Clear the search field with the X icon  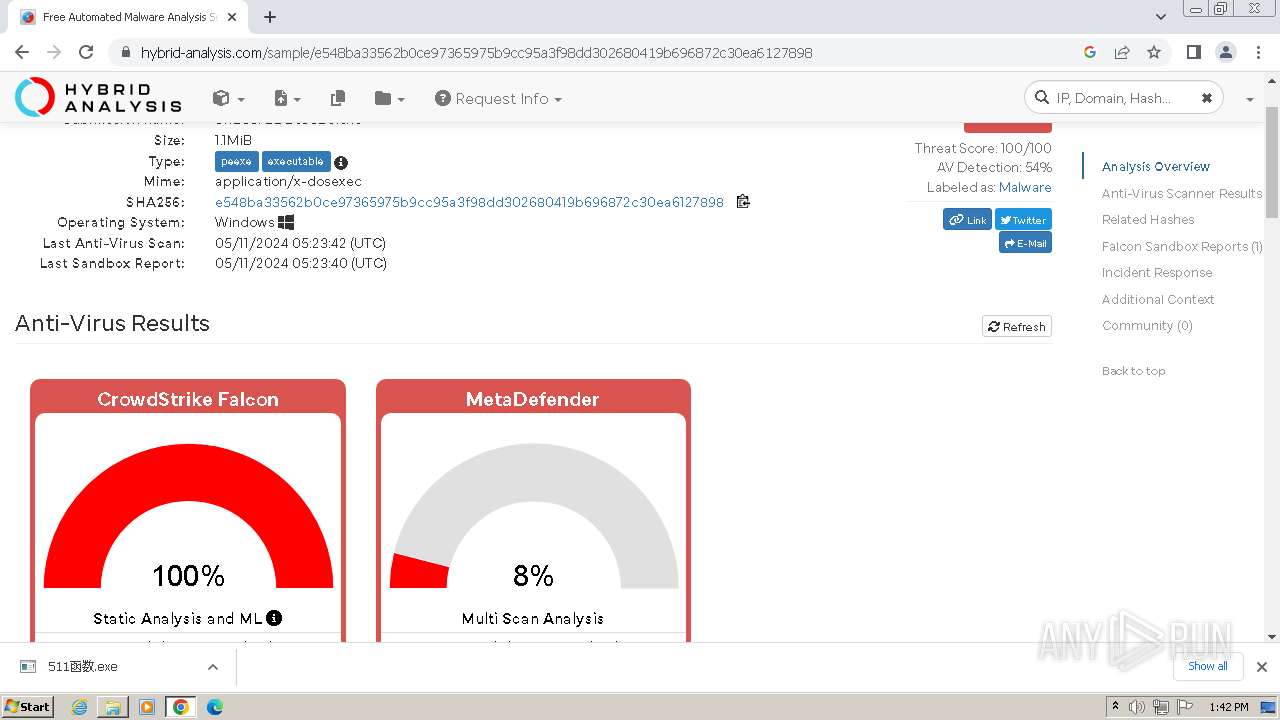(1206, 98)
